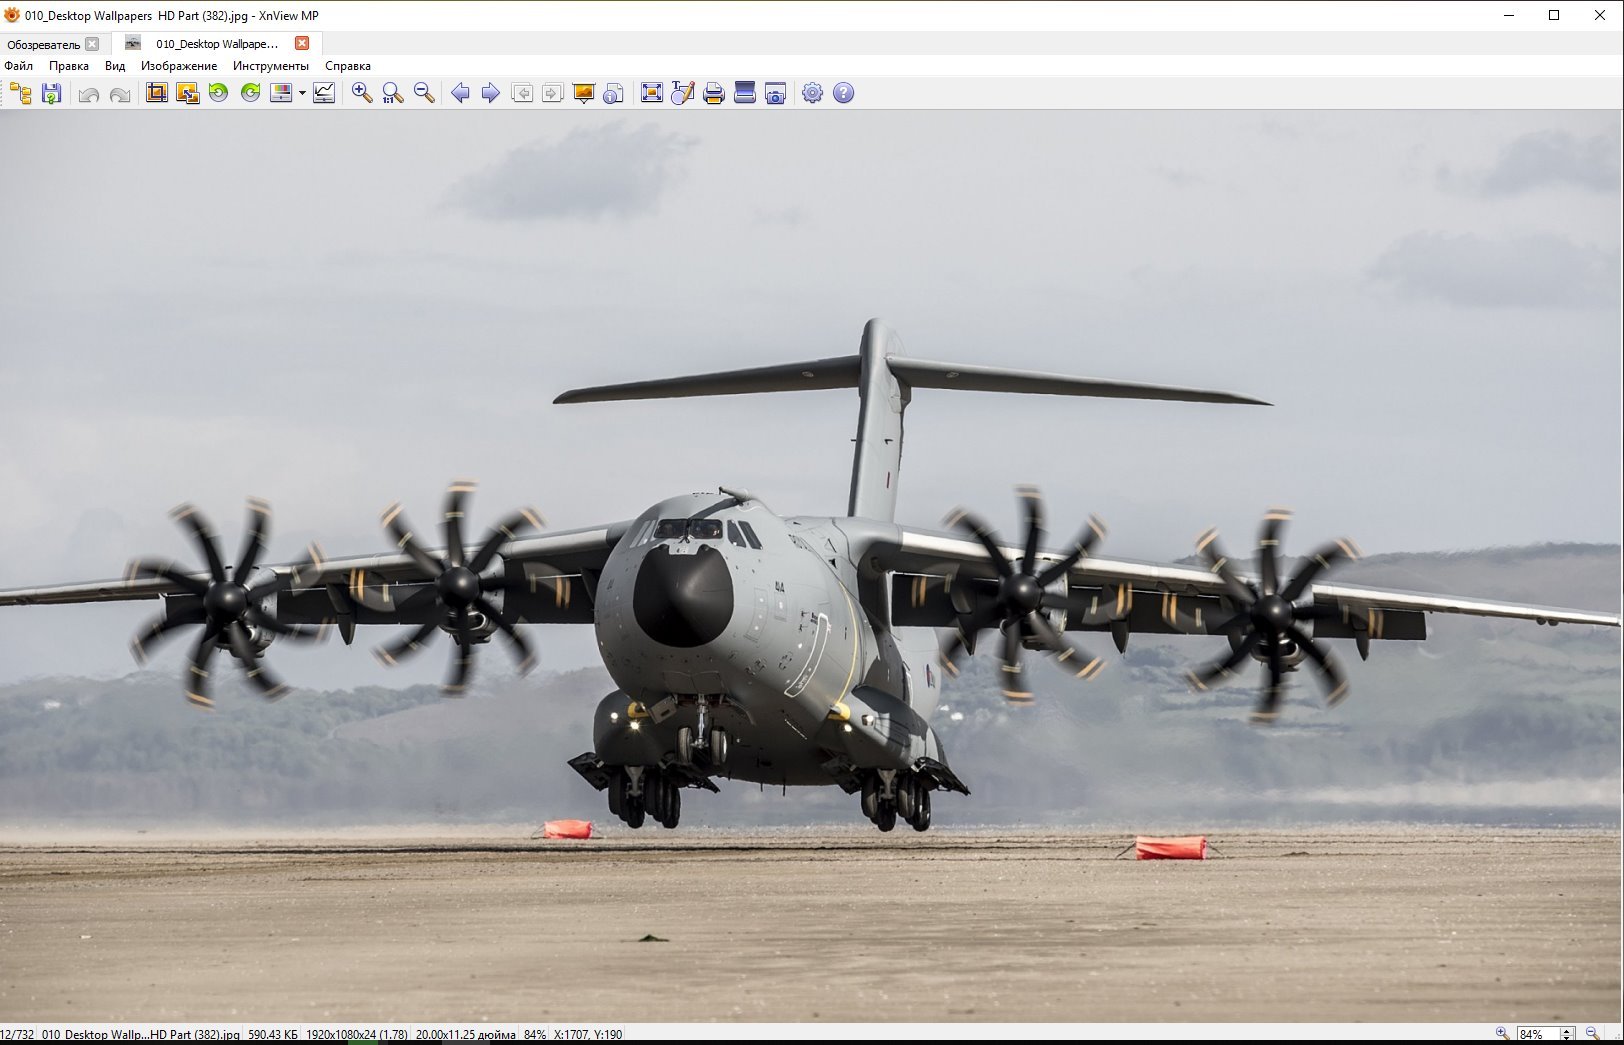Open the Изображение menu
Image resolution: width=1624 pixels, height=1045 pixels.
[x=178, y=66]
